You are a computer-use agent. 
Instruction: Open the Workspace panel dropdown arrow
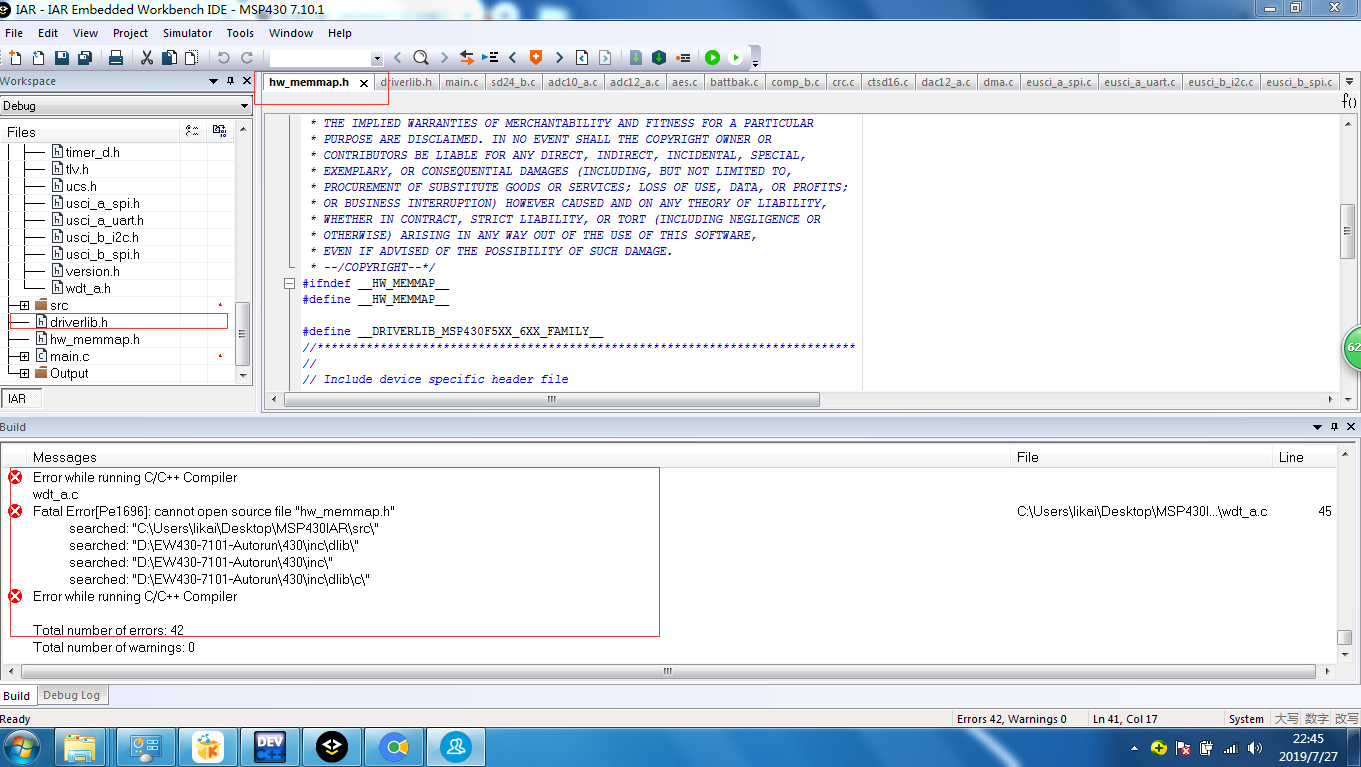[x=213, y=81]
